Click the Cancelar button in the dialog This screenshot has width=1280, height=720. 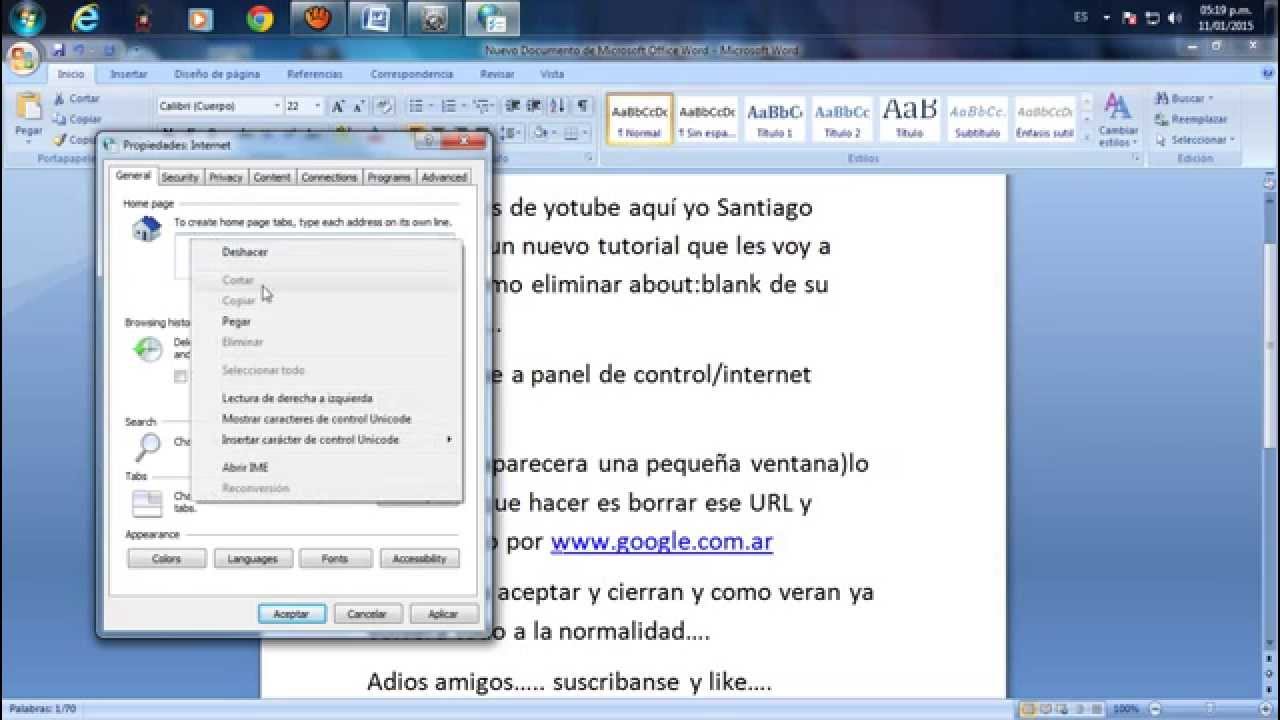pyautogui.click(x=368, y=614)
